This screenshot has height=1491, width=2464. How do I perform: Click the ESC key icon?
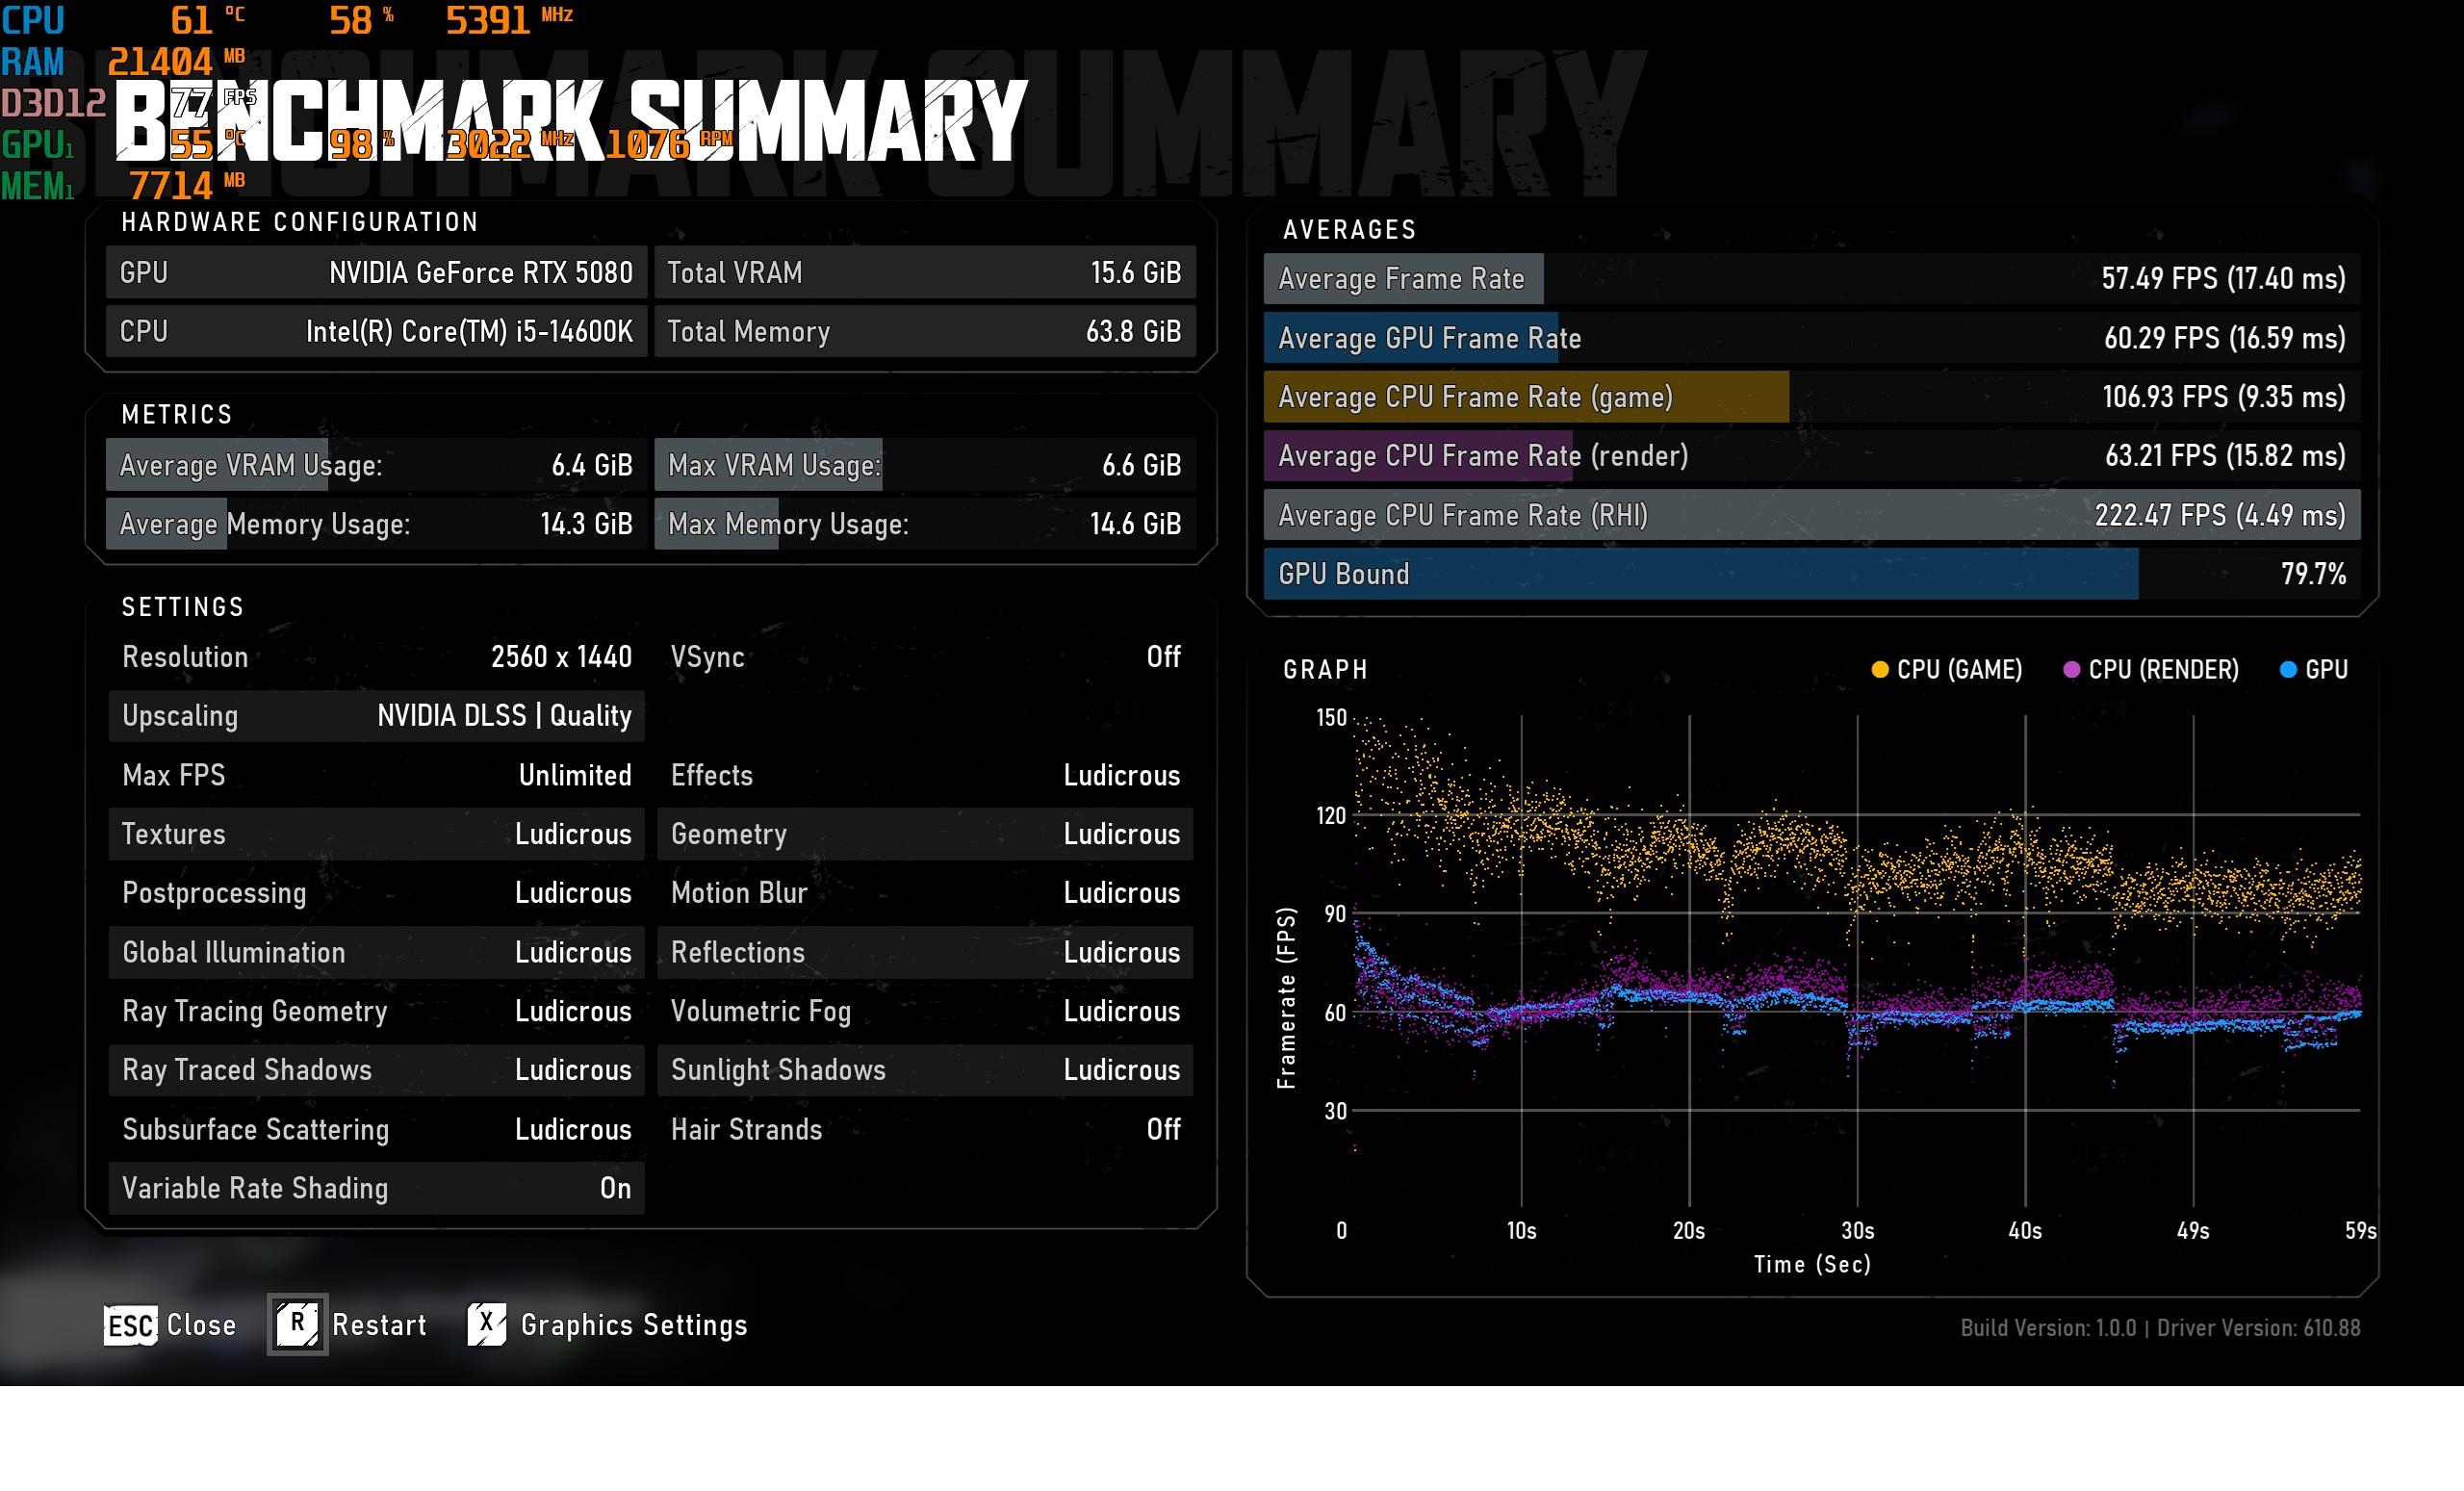click(130, 1325)
